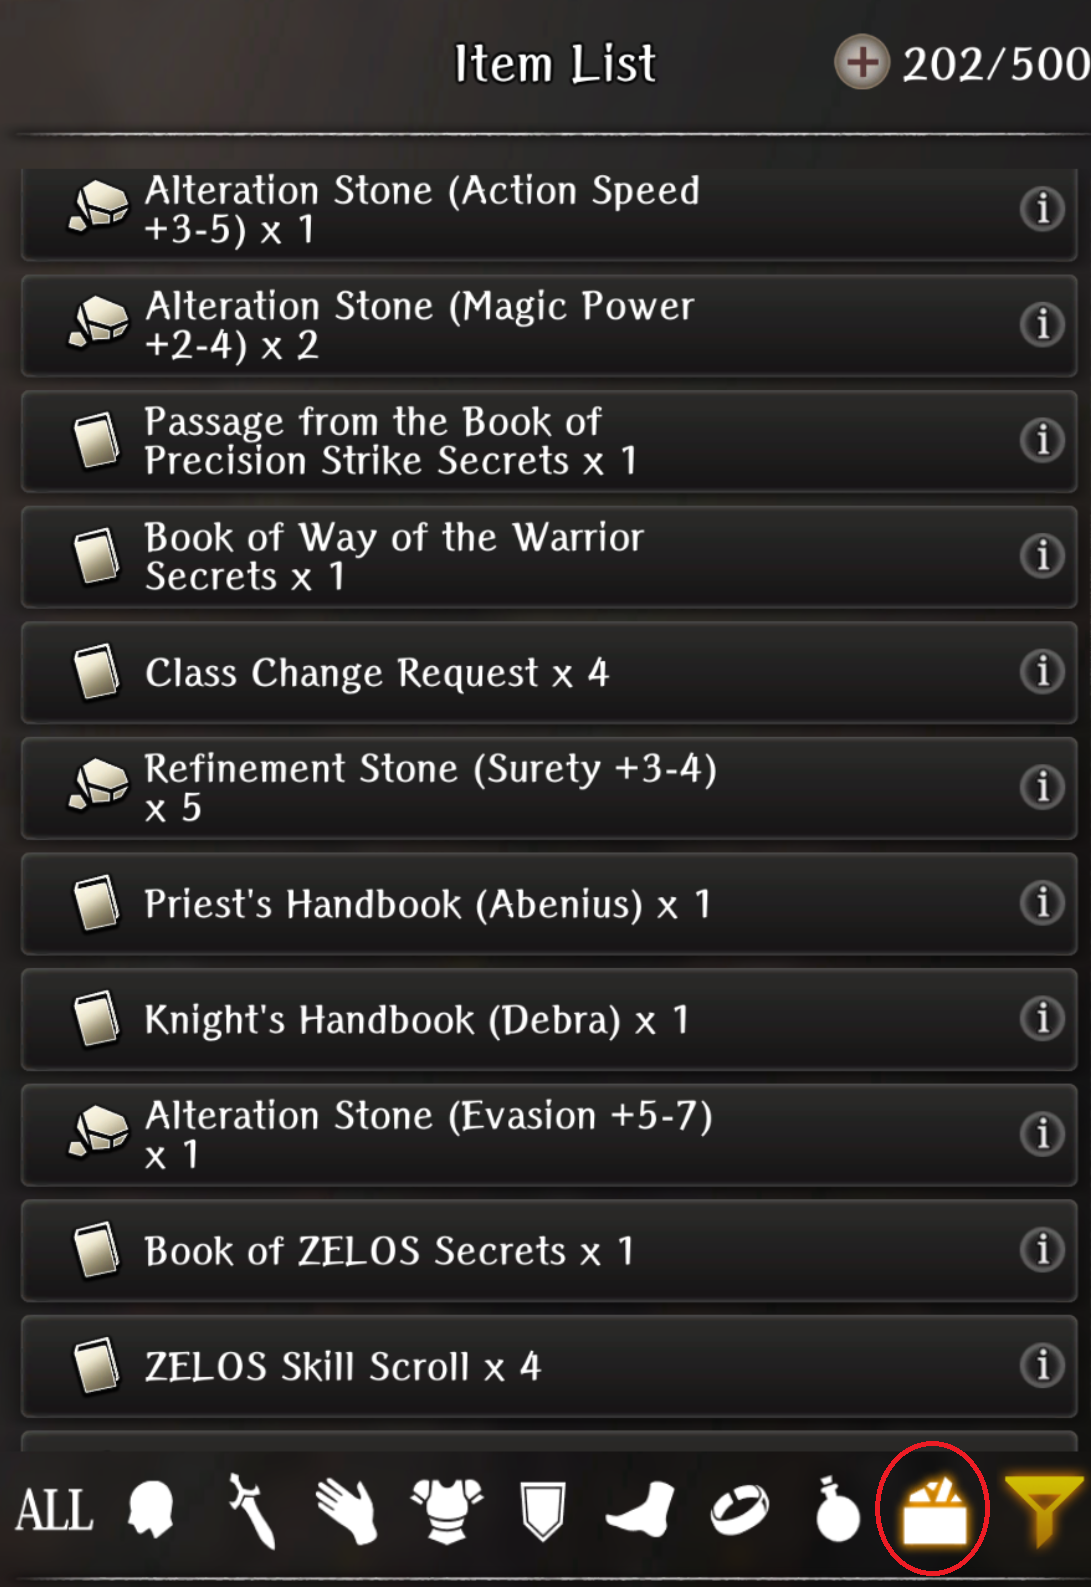
Task: Open info for Alteration Stone Evasion
Action: pos(1042,1134)
